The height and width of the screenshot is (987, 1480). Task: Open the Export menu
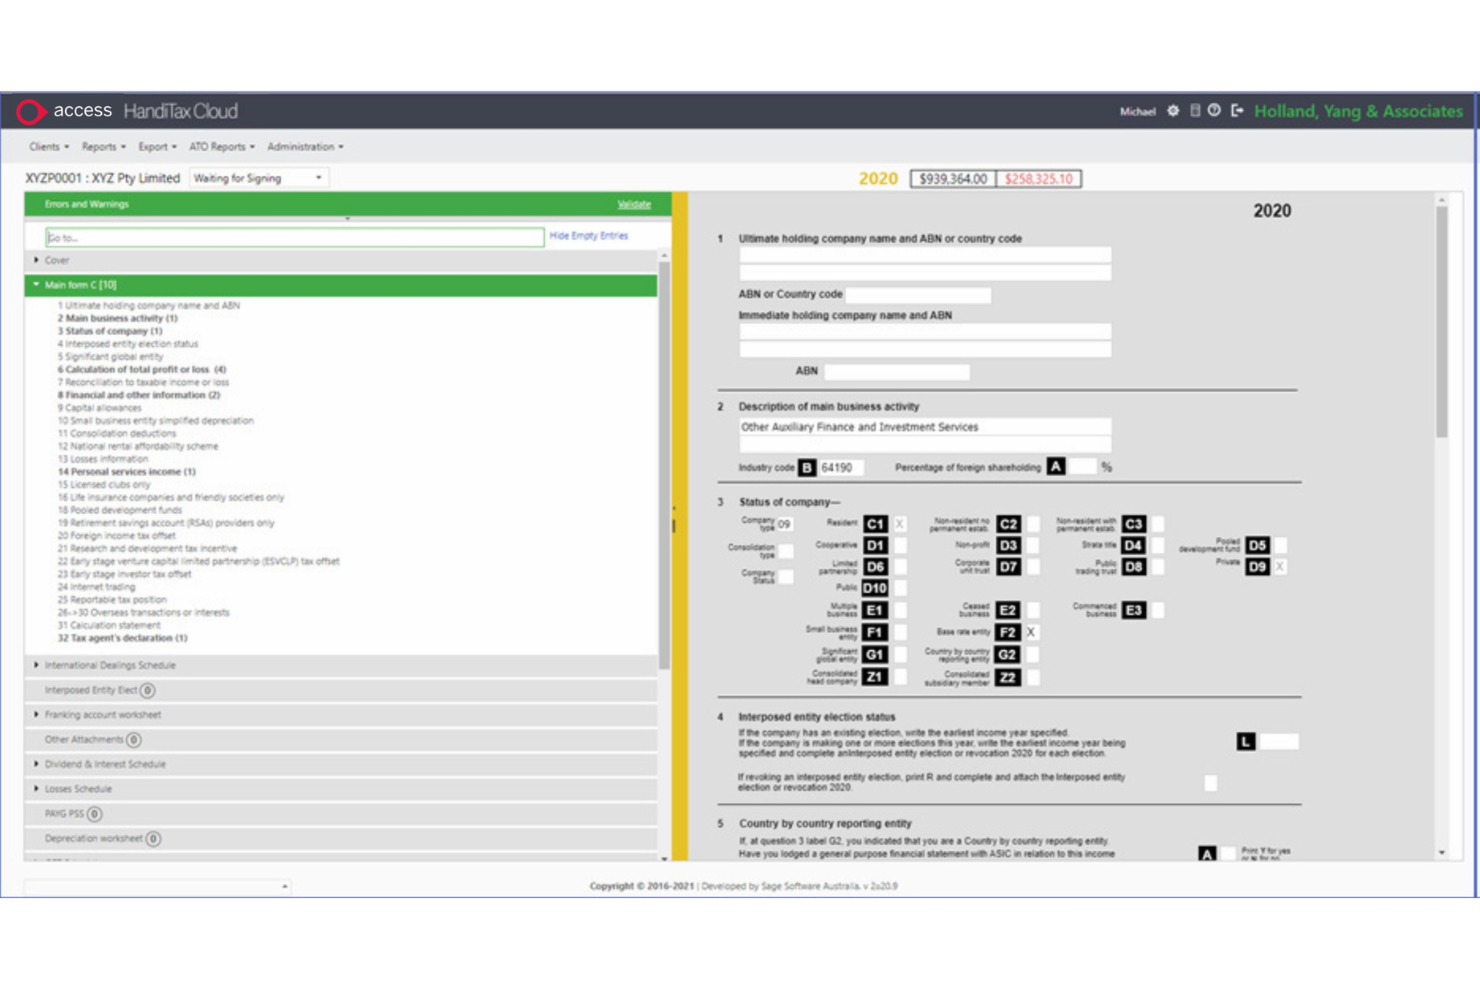[157, 147]
